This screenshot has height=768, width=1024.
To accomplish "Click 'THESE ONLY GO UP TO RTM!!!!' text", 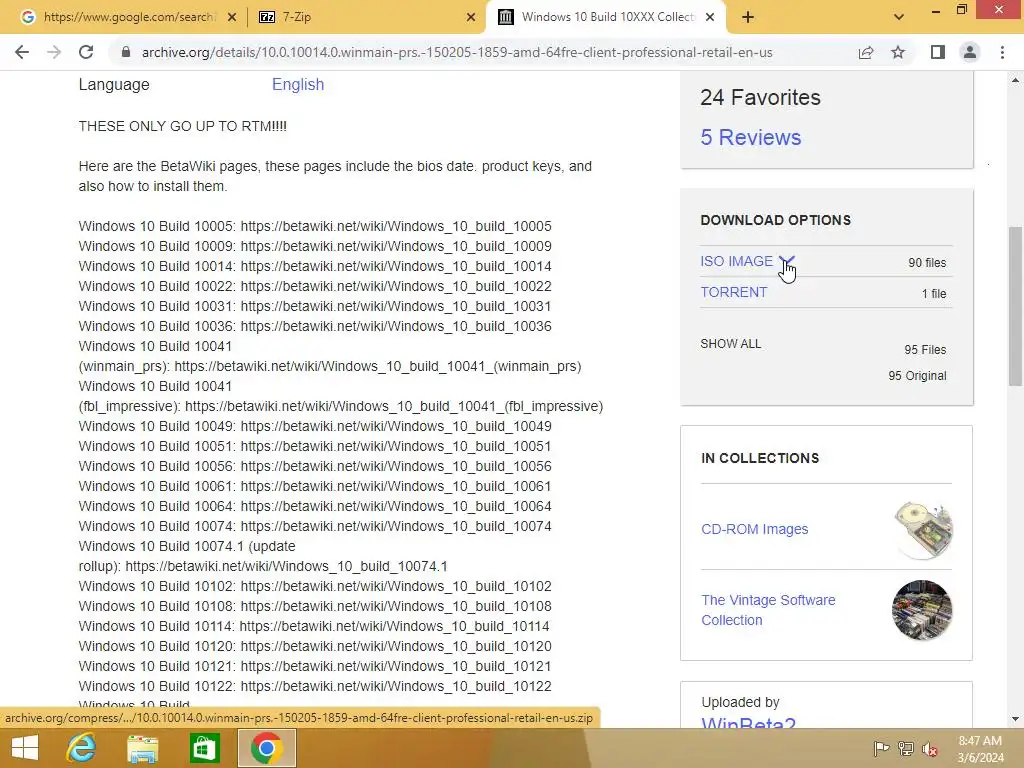I will tap(182, 126).
